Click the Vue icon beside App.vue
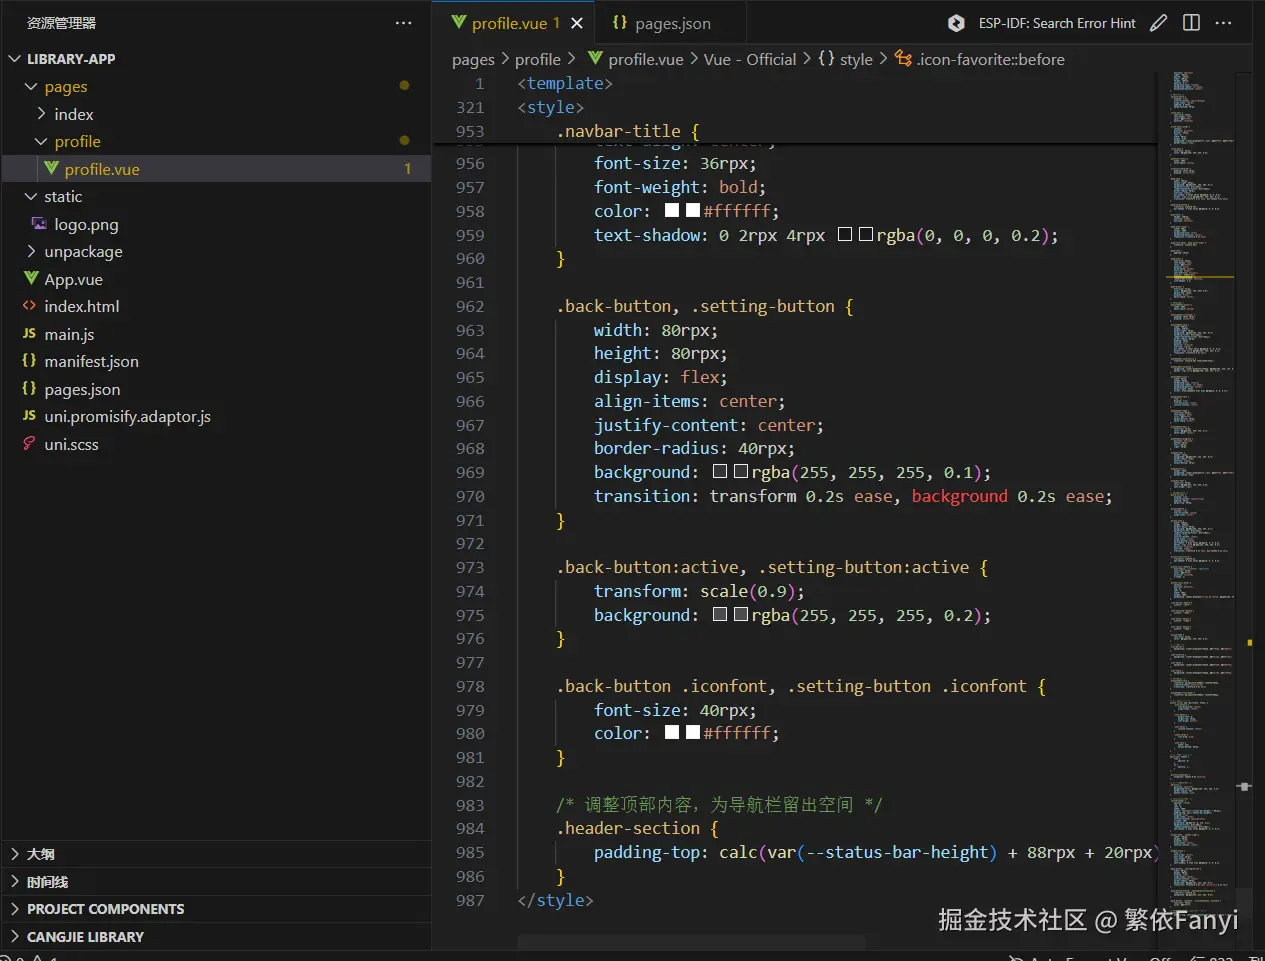Image resolution: width=1265 pixels, height=961 pixels. point(31,279)
